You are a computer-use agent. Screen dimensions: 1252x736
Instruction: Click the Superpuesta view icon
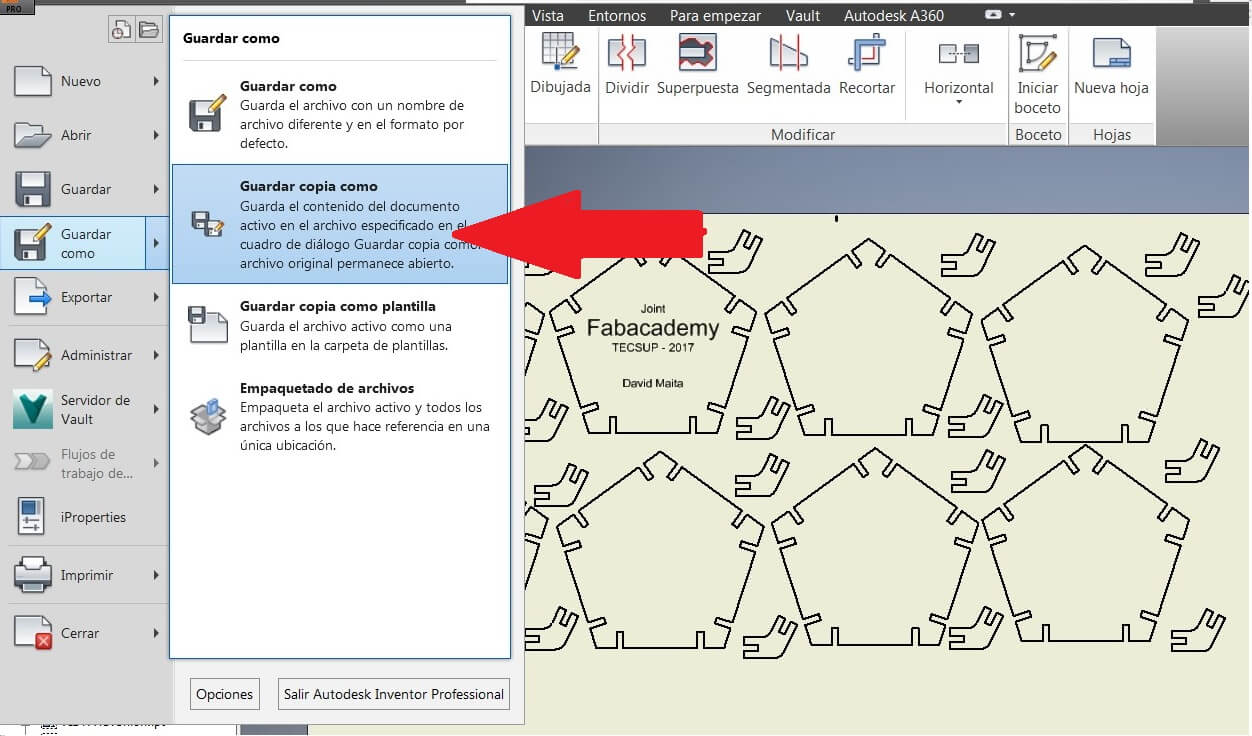click(x=697, y=52)
